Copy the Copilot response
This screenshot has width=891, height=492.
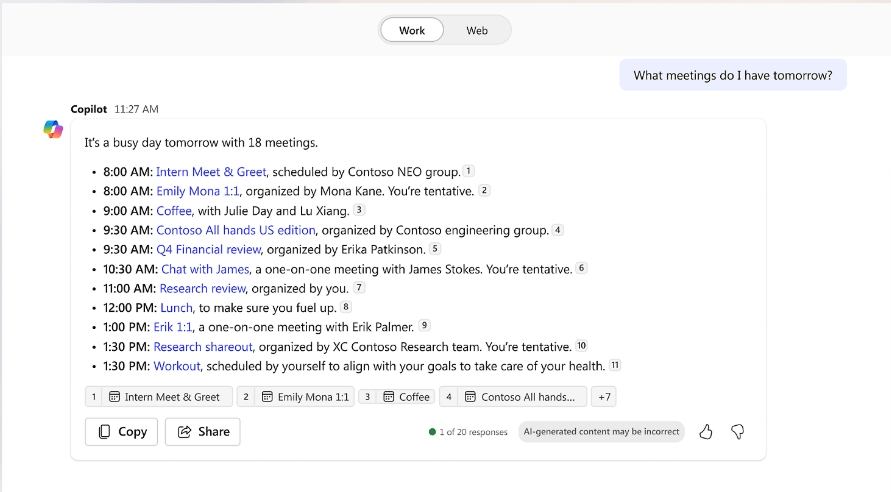pos(121,432)
